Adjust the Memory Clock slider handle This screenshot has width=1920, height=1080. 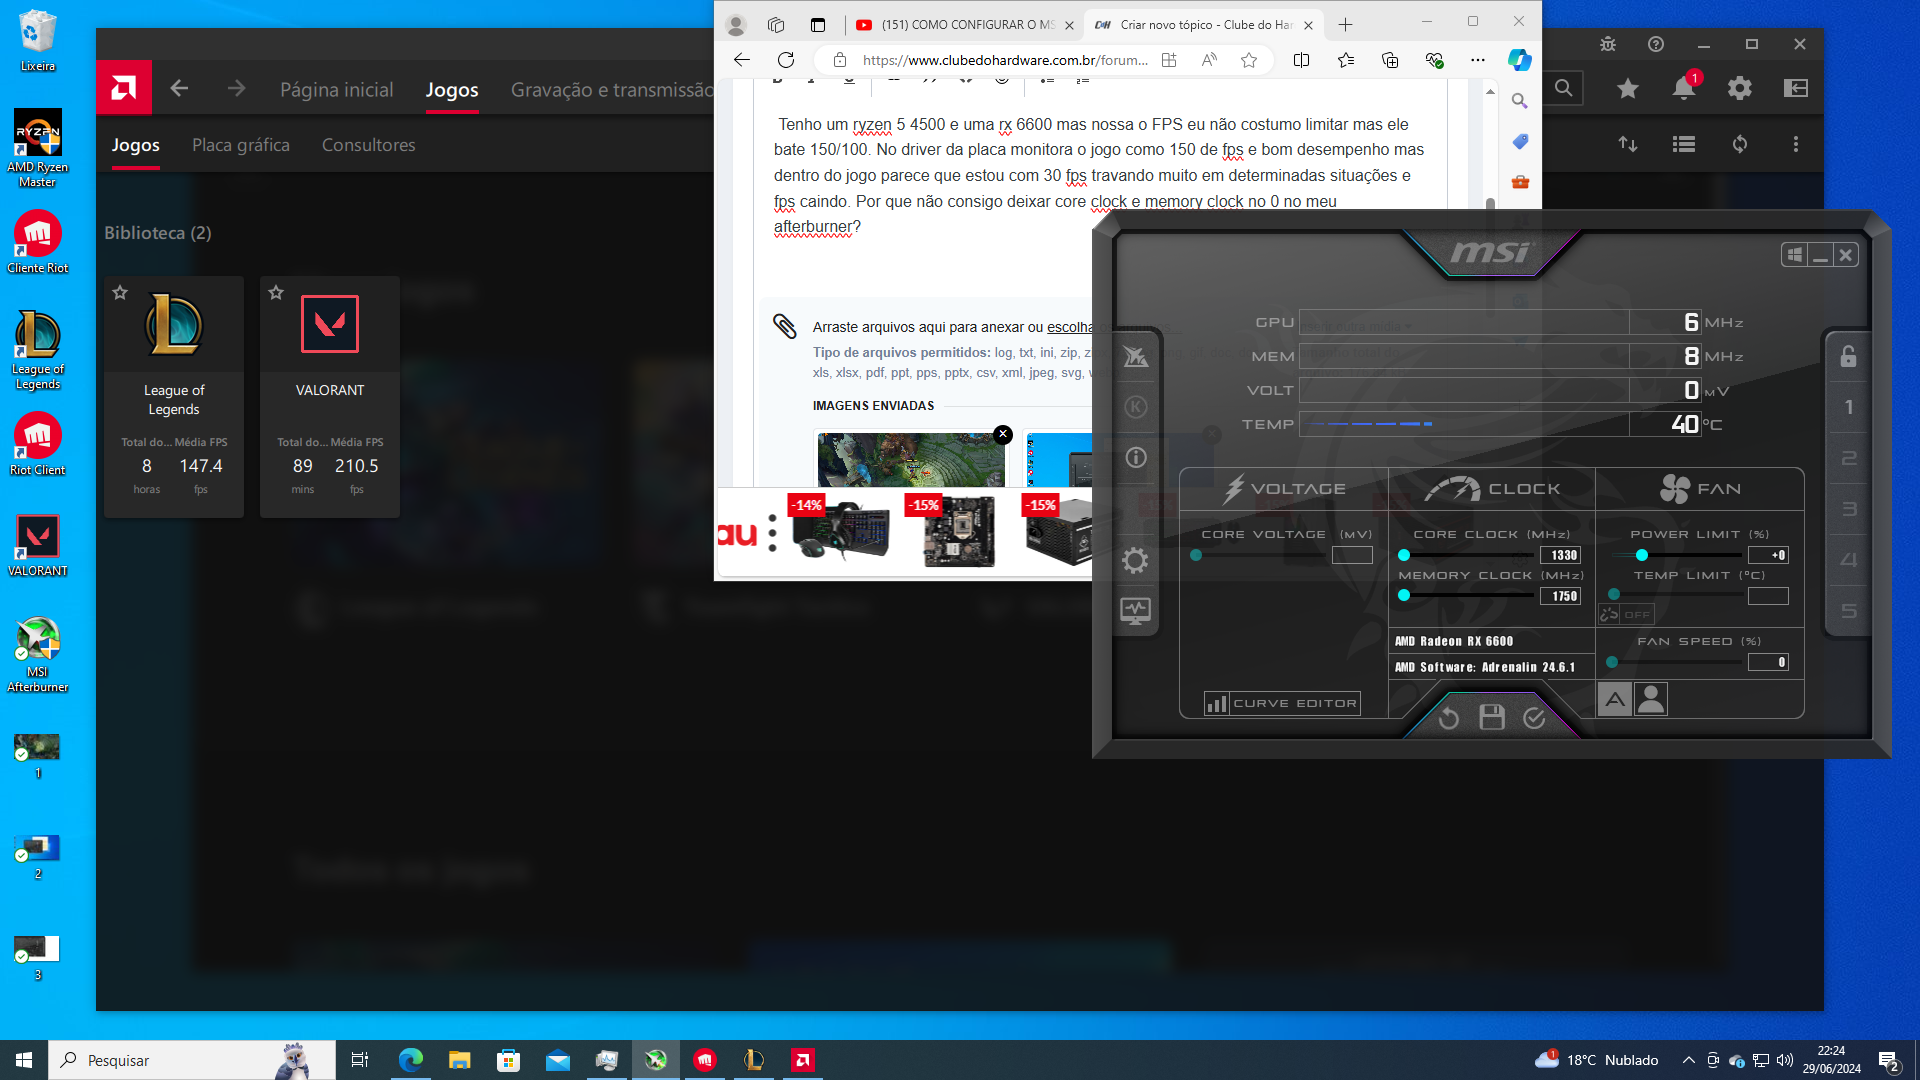click(x=1404, y=595)
